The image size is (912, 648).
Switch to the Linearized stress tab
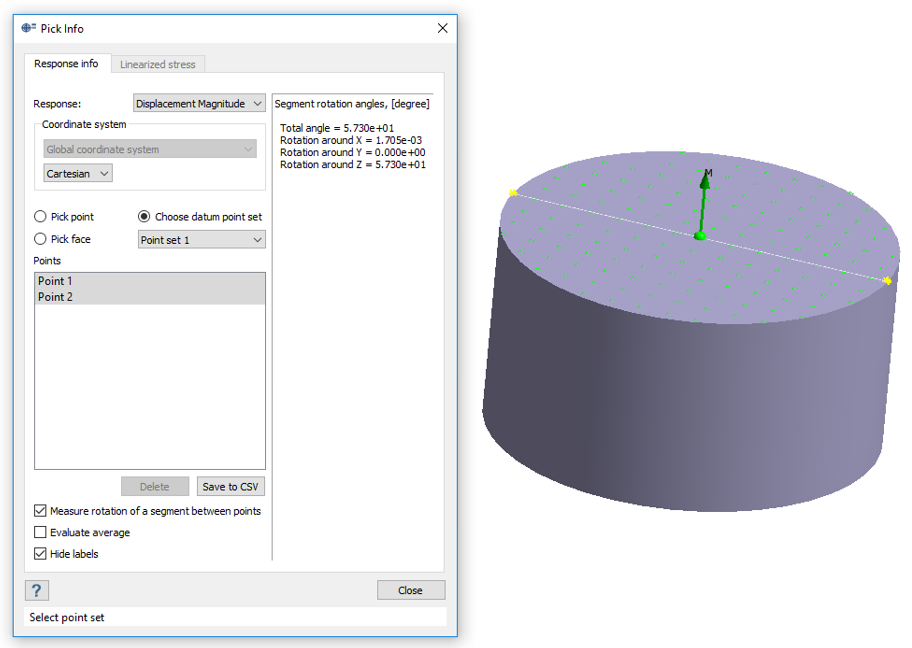coord(157,65)
